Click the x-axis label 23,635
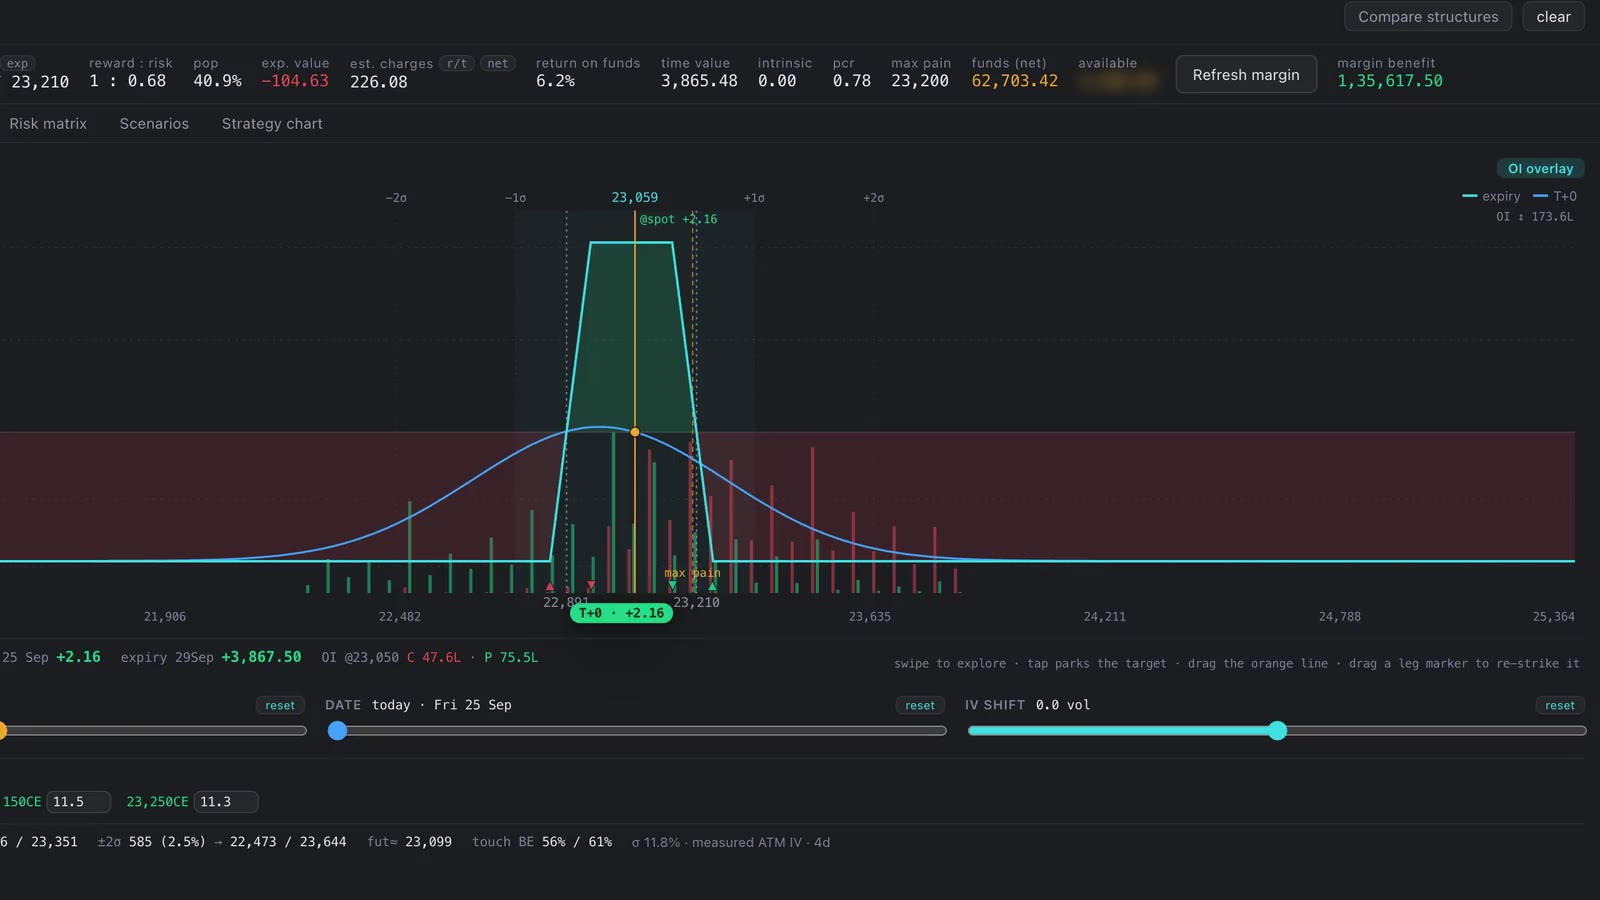 [870, 617]
